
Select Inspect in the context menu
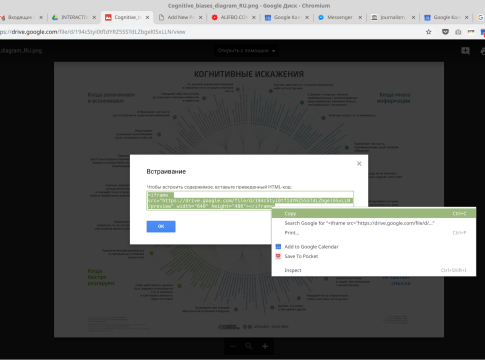(x=374, y=270)
